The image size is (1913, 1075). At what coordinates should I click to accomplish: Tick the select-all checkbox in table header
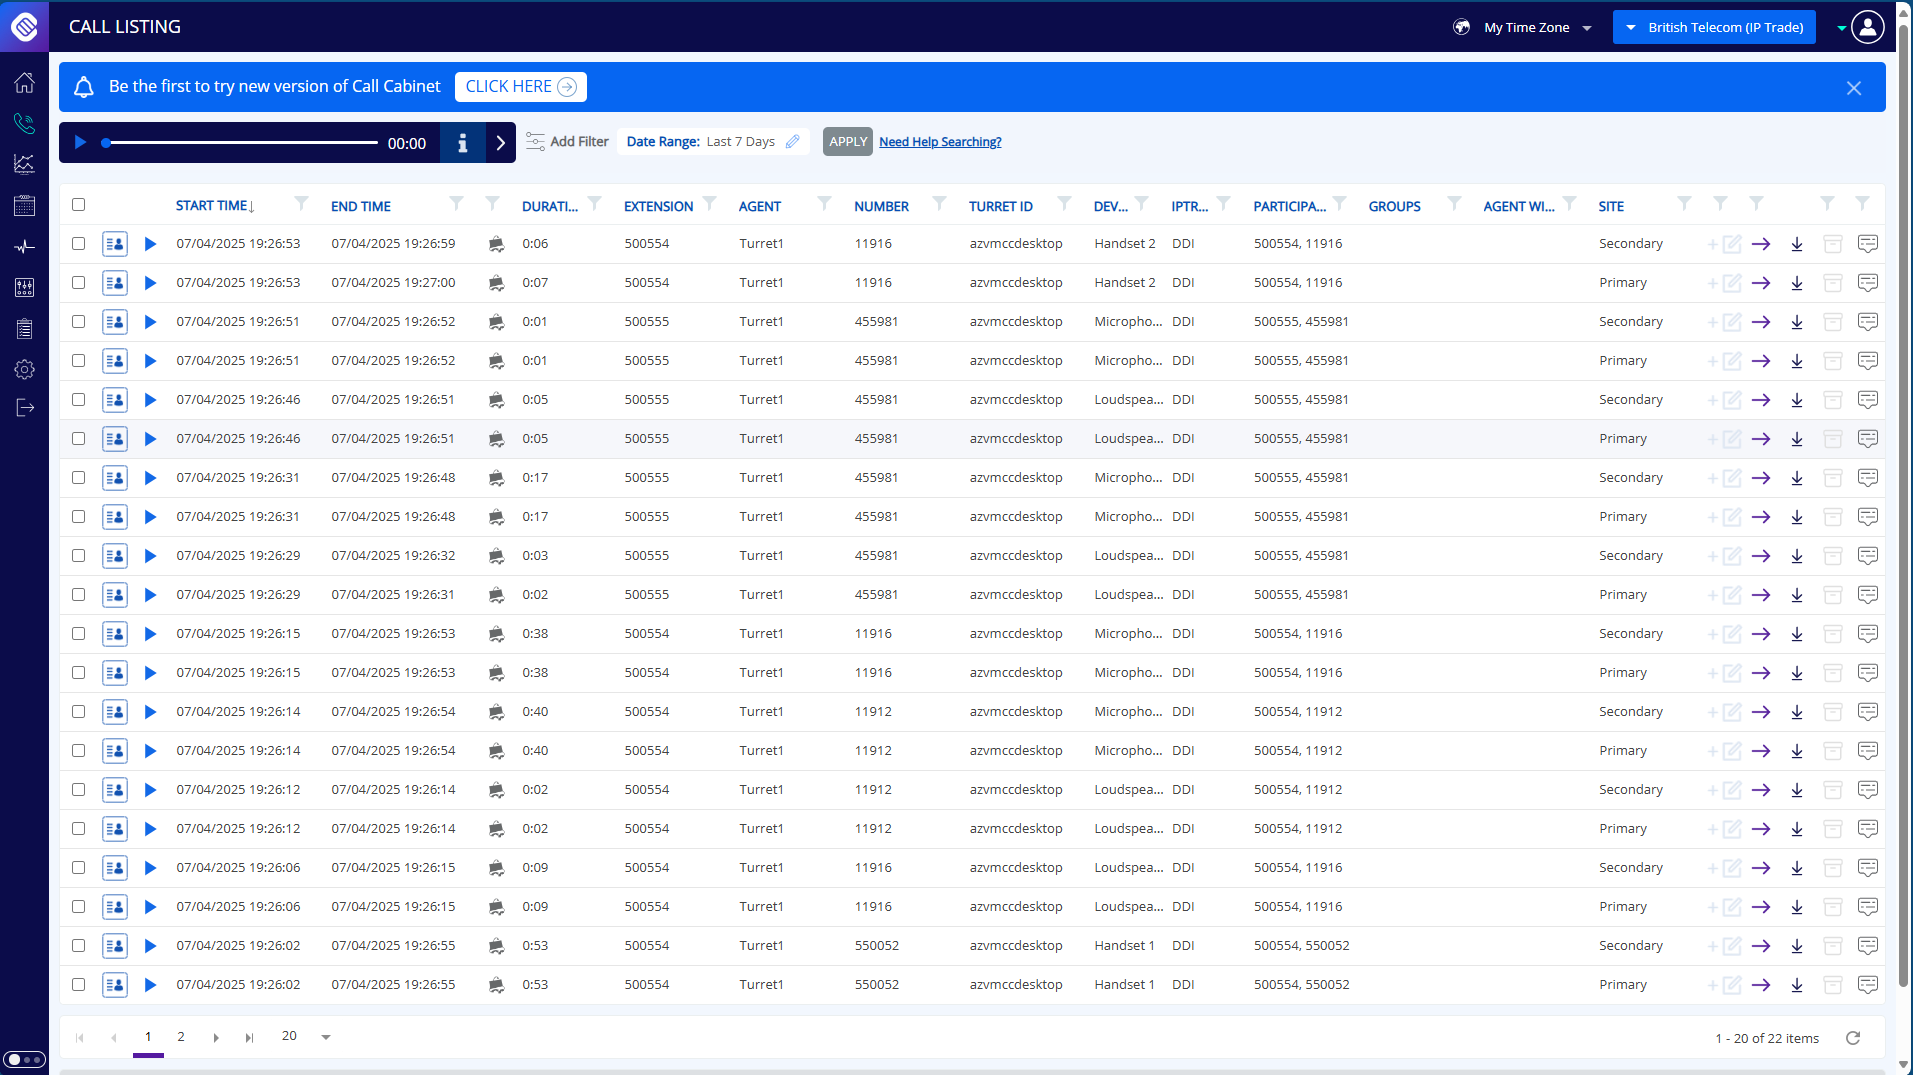(x=78, y=205)
